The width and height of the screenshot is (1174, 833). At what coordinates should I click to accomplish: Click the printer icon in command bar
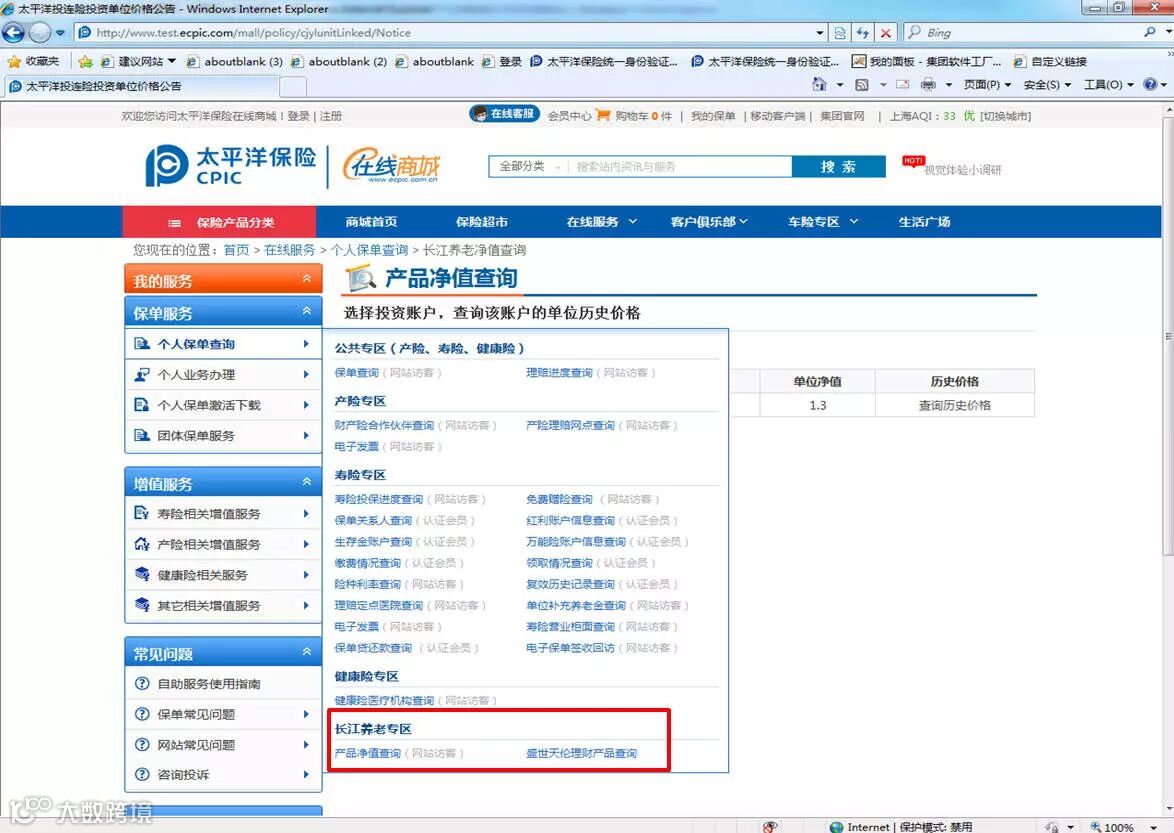coord(928,85)
